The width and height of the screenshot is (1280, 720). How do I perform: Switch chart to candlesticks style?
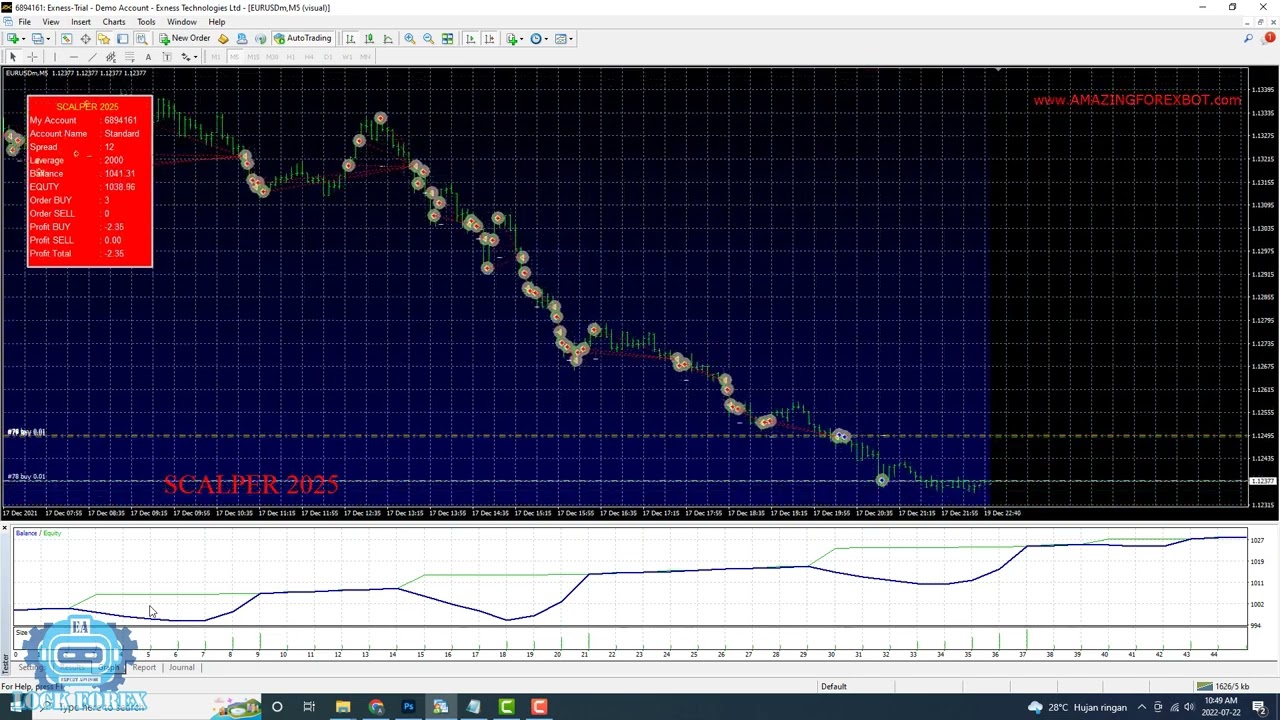click(x=369, y=38)
